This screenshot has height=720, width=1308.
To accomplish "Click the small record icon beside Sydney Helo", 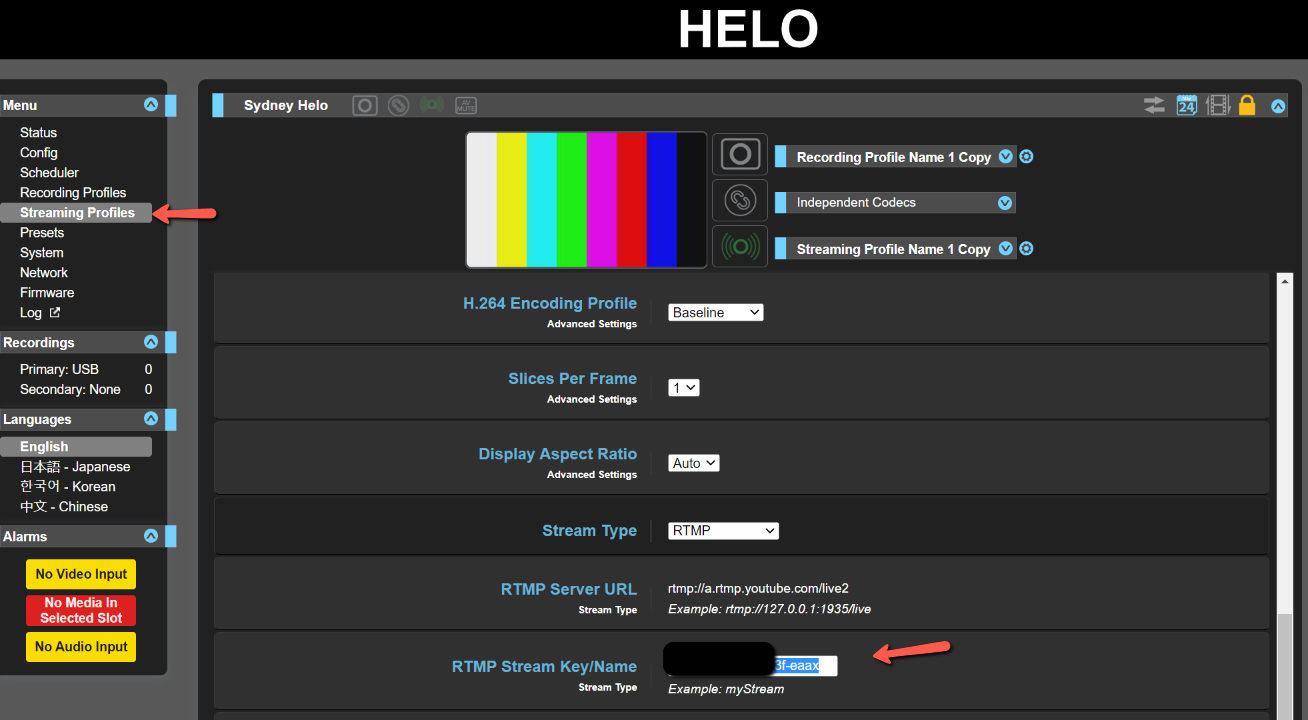I will click(365, 105).
